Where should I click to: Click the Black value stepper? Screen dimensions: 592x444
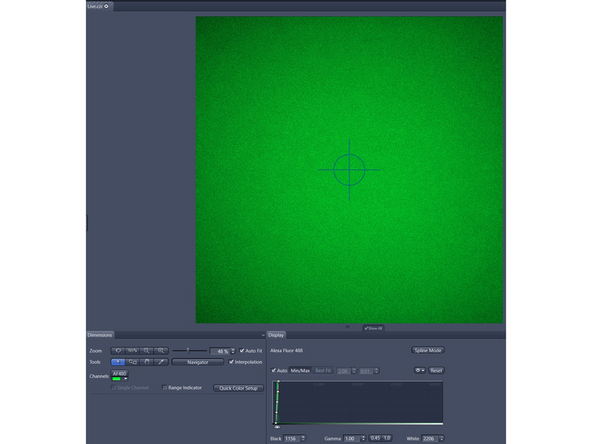point(303,438)
